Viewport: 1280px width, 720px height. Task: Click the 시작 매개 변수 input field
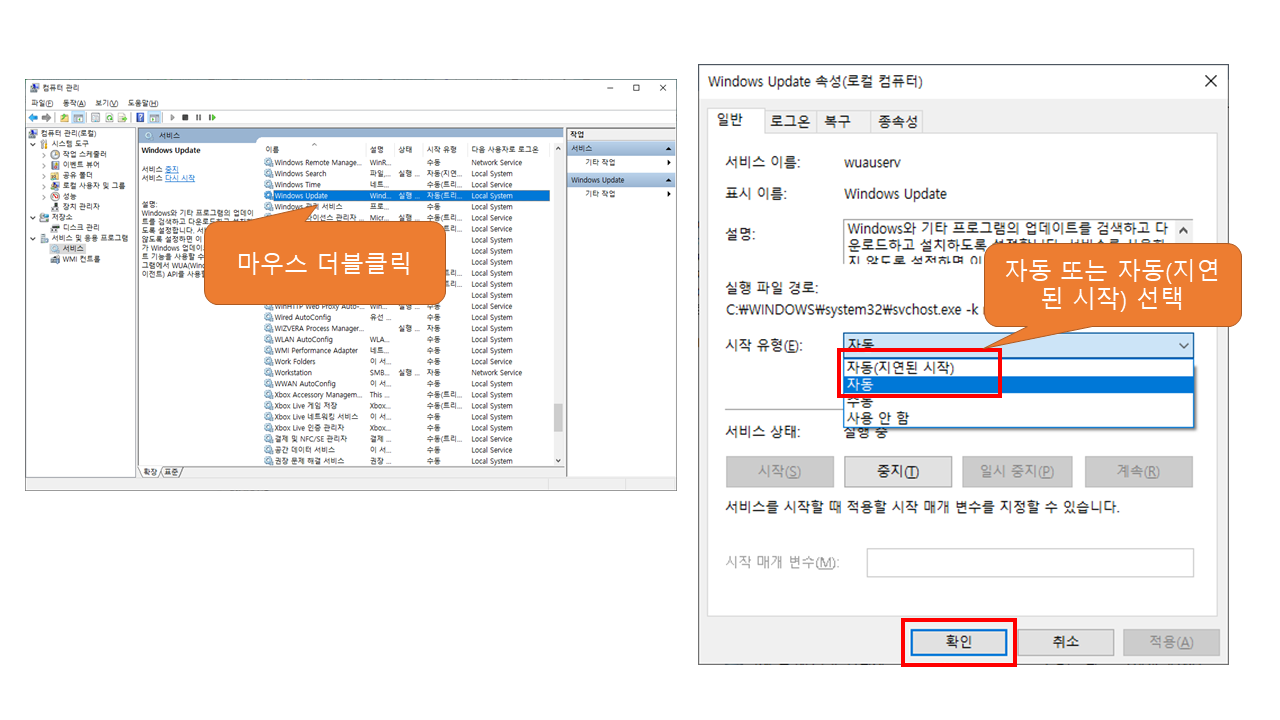(1030, 562)
